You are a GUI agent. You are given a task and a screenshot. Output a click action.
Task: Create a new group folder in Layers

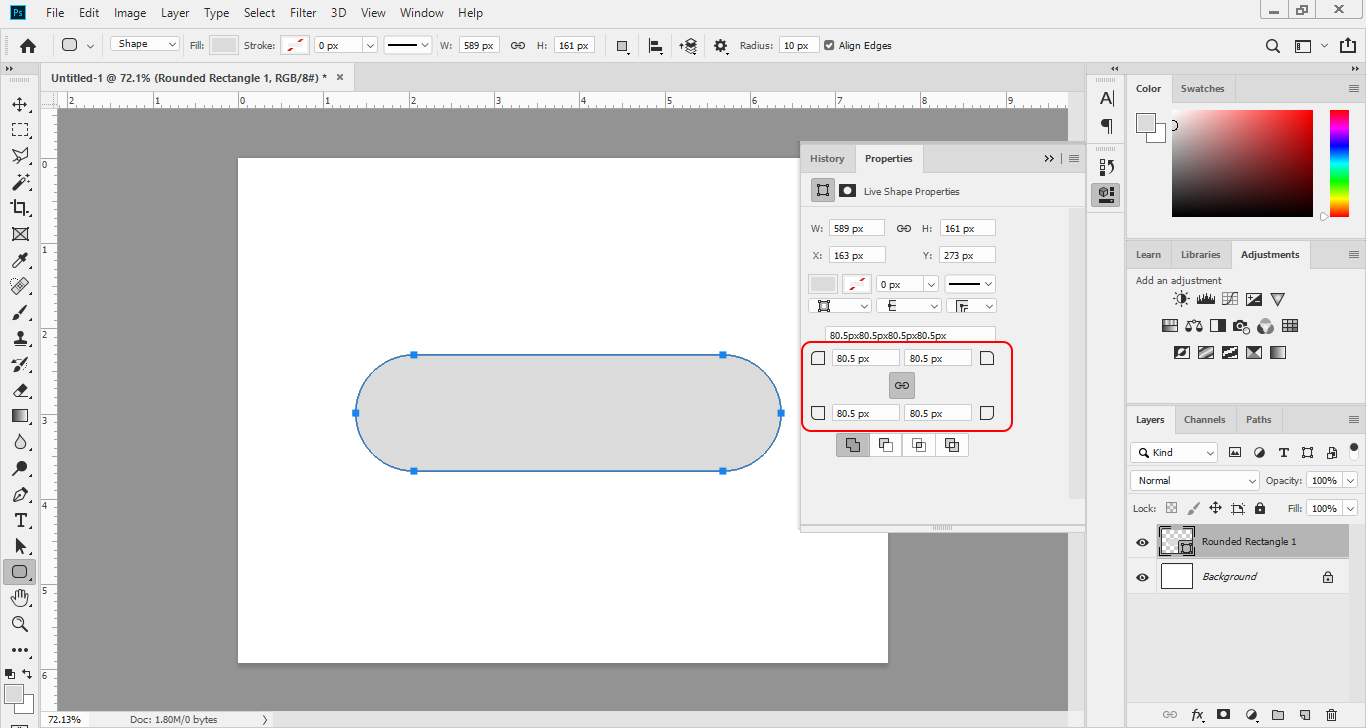click(1278, 715)
